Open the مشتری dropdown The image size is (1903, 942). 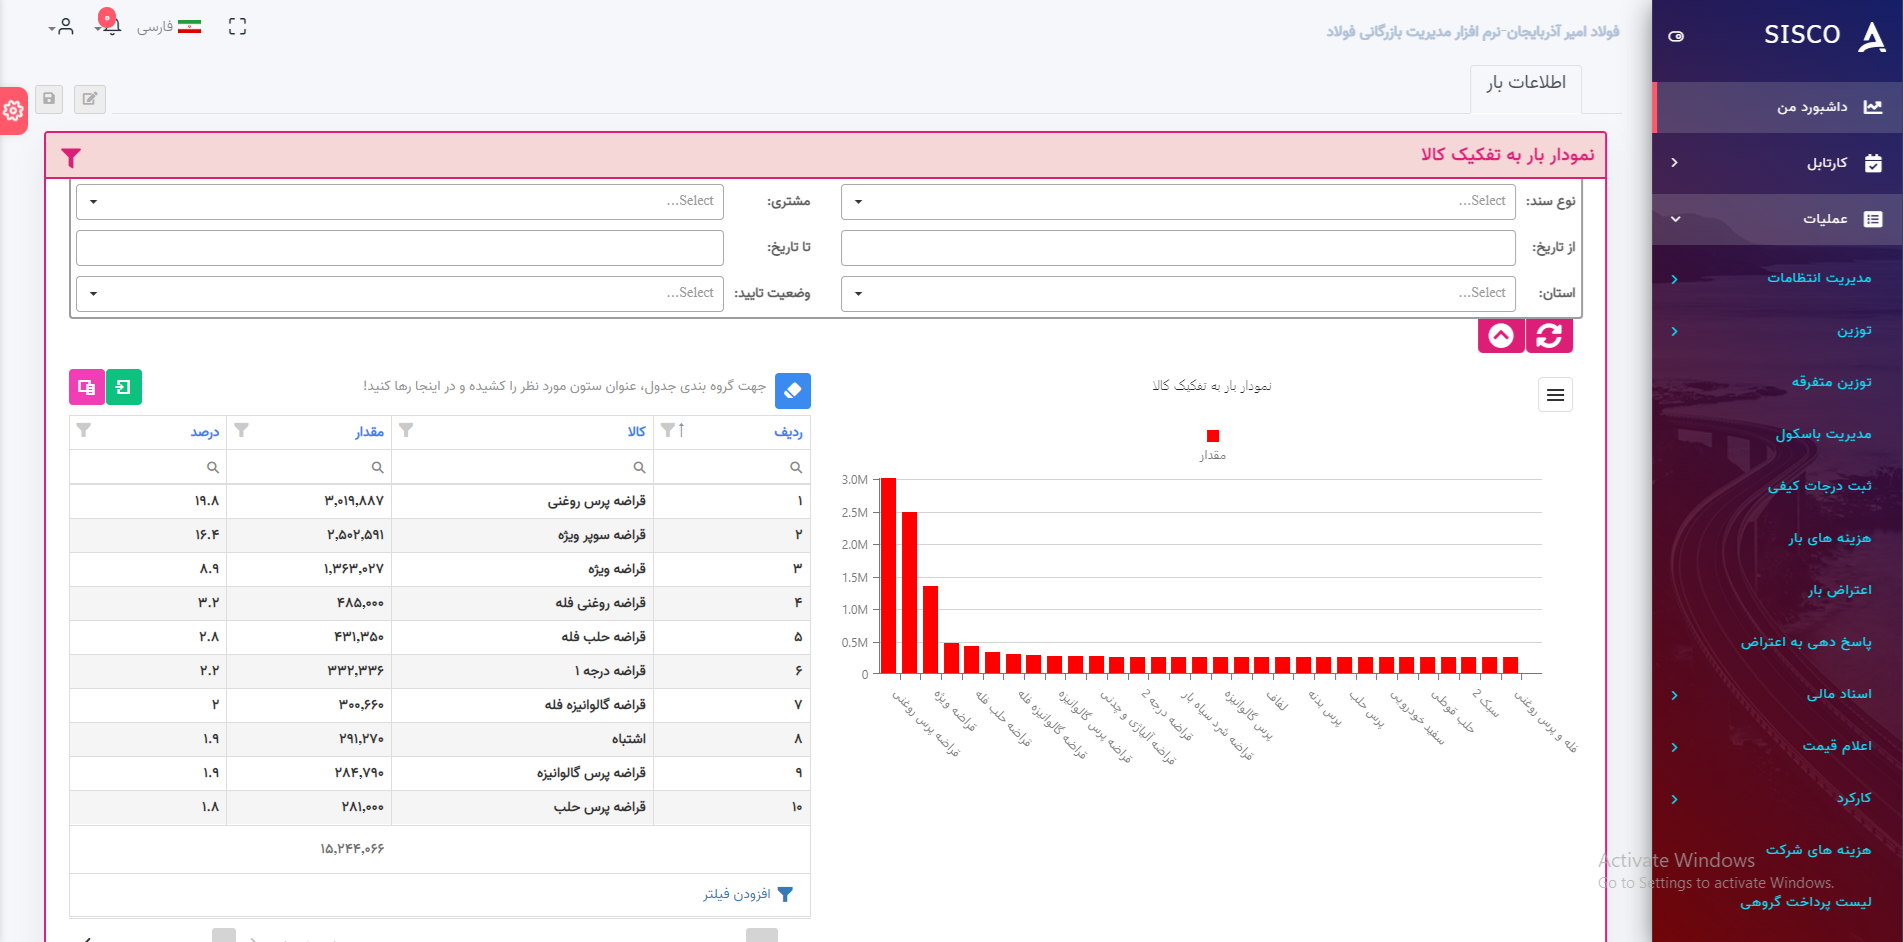[x=400, y=202]
